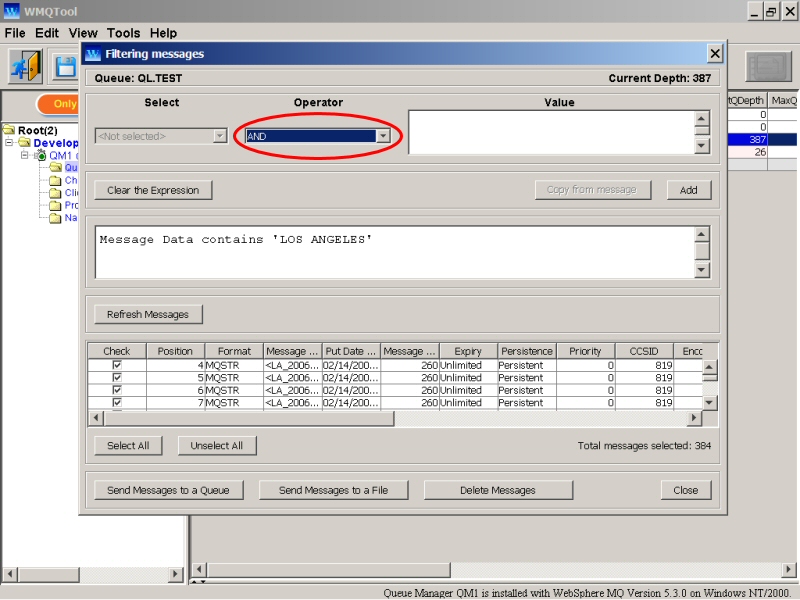
Task: Open the File menu
Action: tap(15, 33)
